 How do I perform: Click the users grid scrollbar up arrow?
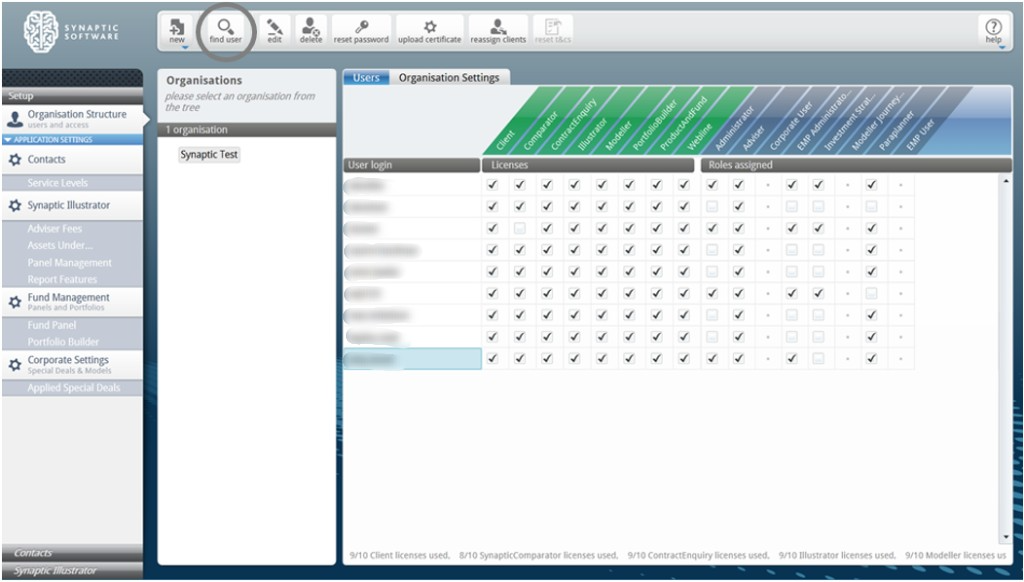coord(1006,180)
